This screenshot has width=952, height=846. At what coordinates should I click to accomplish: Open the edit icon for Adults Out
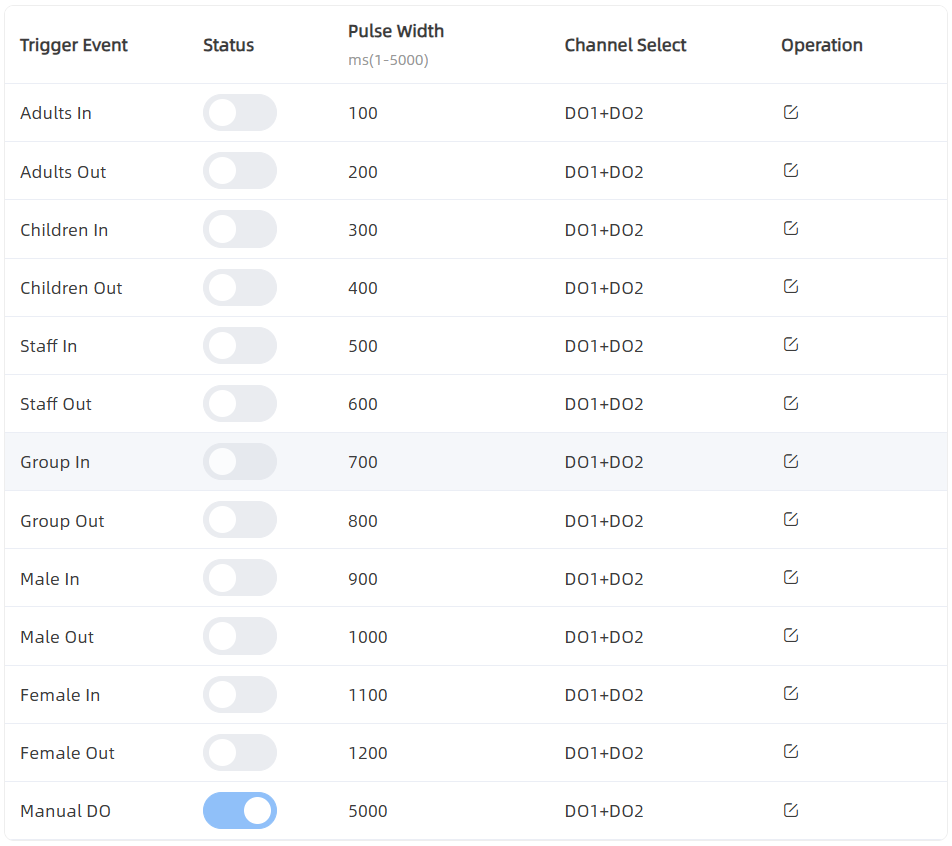(790, 170)
